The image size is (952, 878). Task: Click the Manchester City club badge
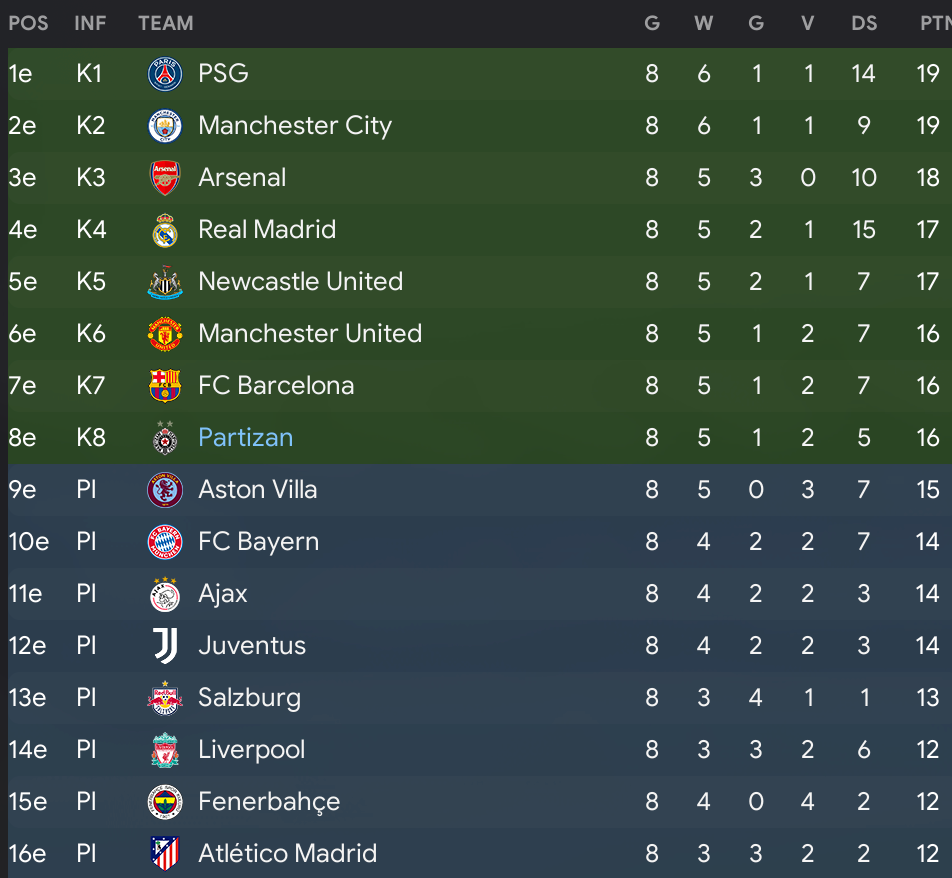[165, 126]
